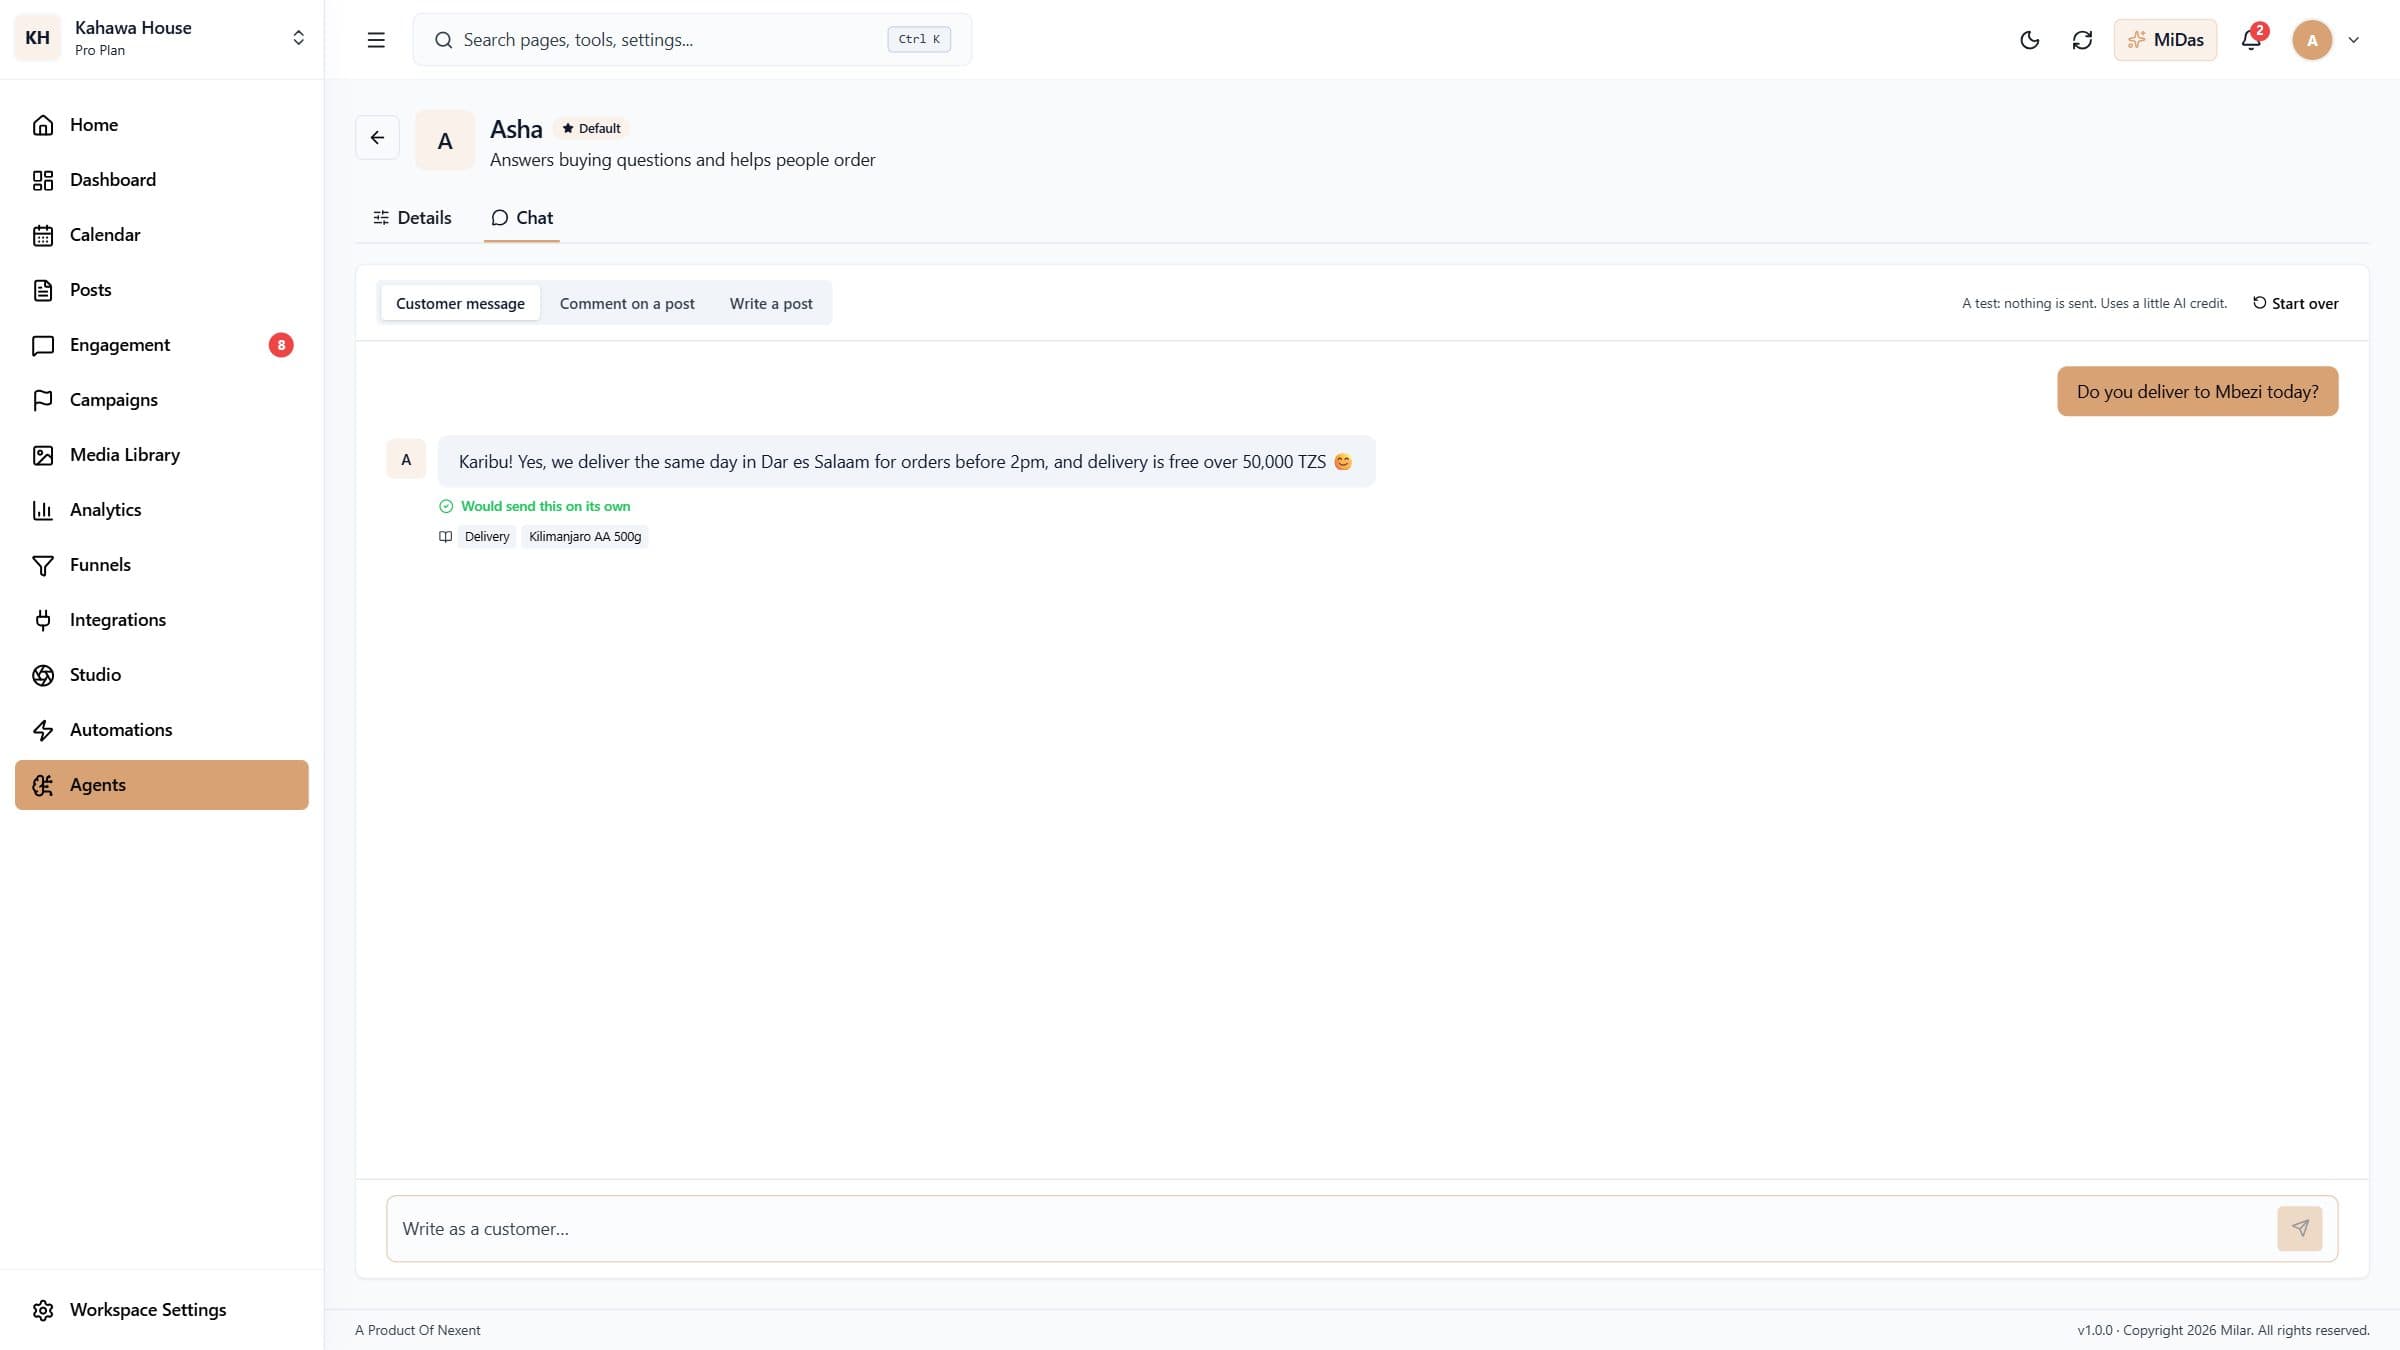This screenshot has height=1350, width=2400.
Task: Open Engagement in the sidebar
Action: coord(161,345)
